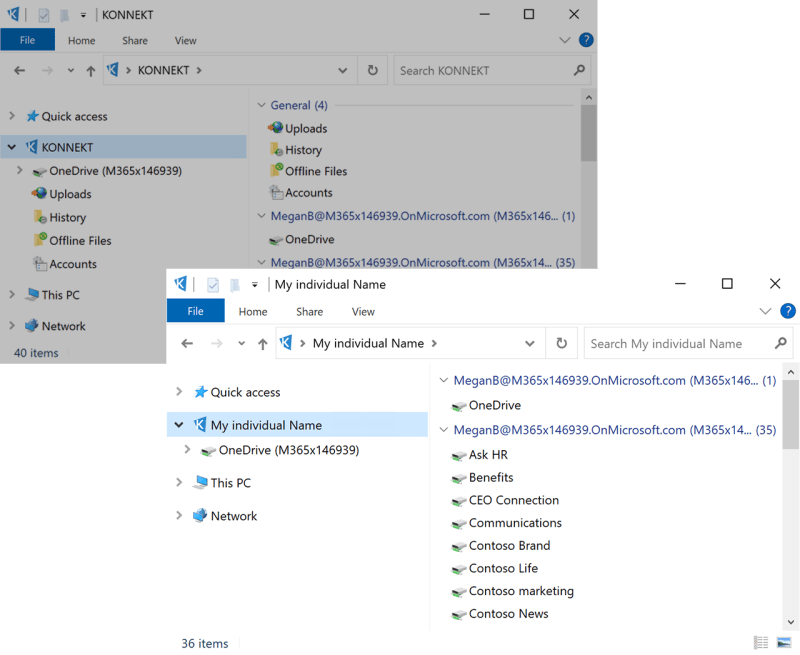Image resolution: width=800 pixels, height=655 pixels.
Task: Open Communications drive
Action: [507, 523]
